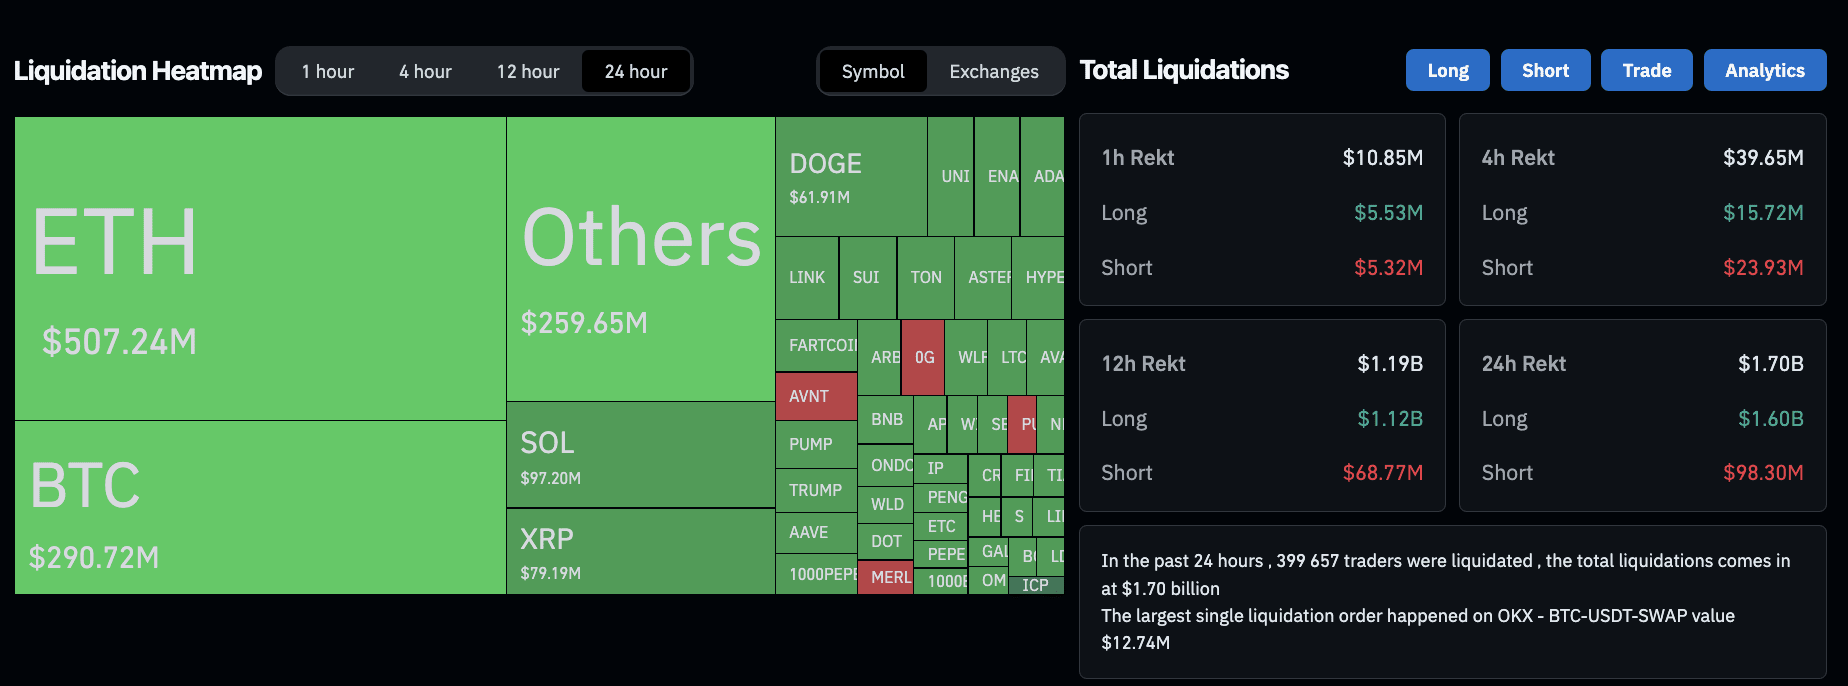Screen dimensions: 1848x686
Task: Click the 24h Long $1.60B value
Action: [x=1771, y=419]
